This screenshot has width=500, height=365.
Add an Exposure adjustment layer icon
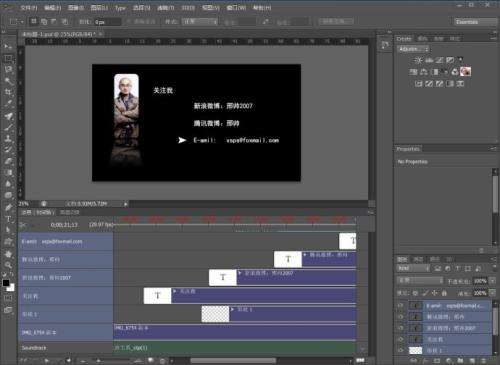(450, 60)
